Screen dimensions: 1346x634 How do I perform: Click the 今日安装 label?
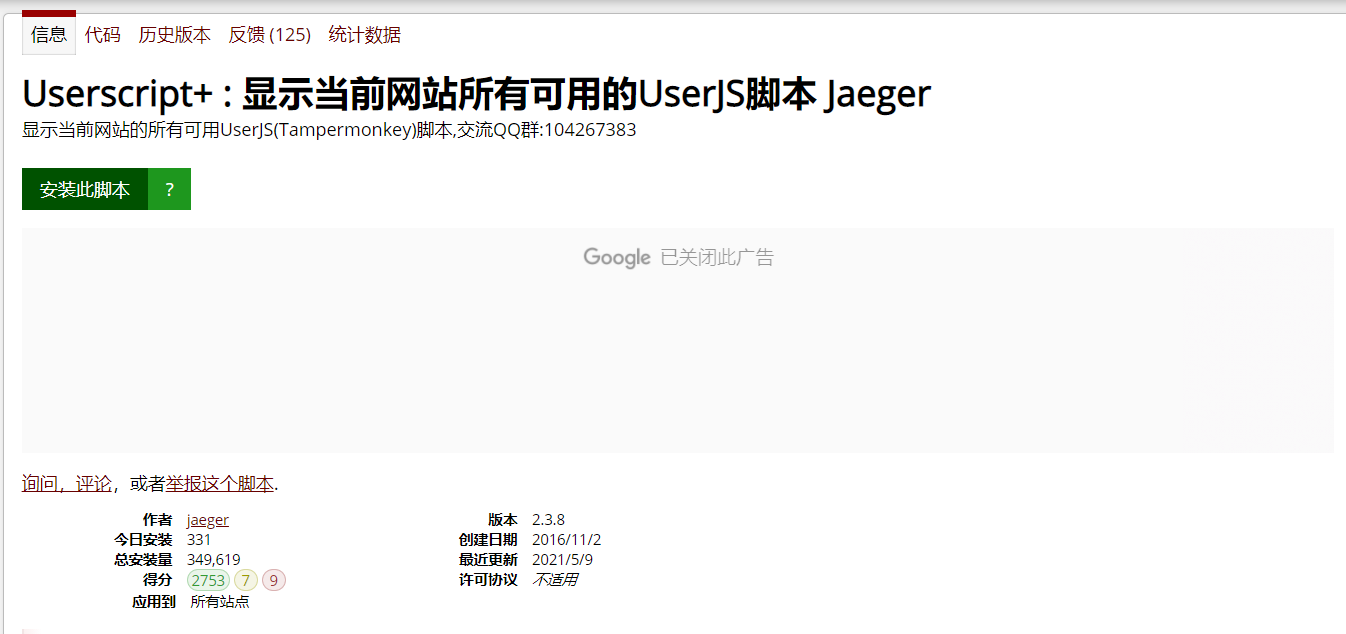pos(143,540)
